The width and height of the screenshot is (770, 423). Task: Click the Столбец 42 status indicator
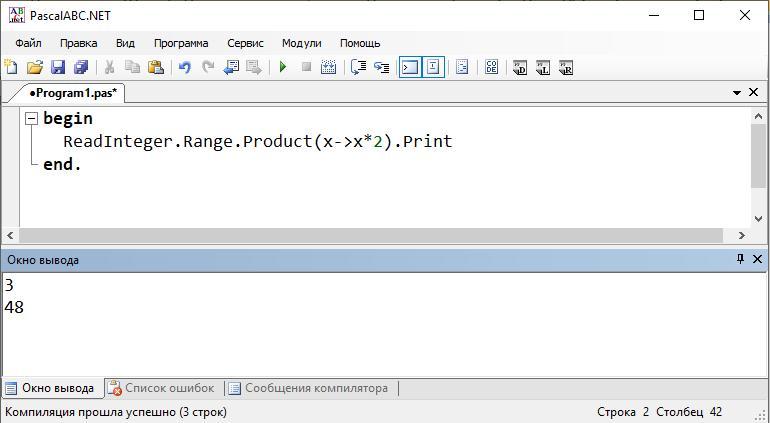(688, 412)
